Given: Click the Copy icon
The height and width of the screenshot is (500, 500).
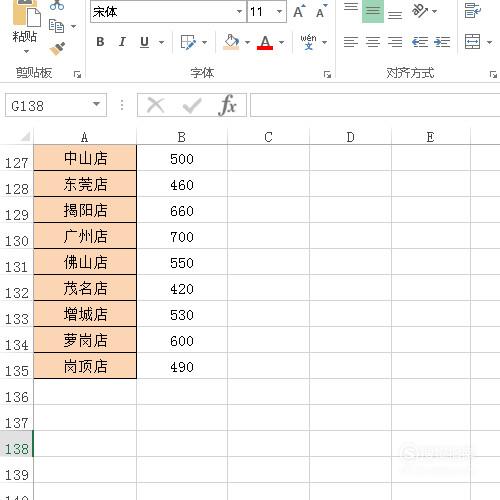Looking at the screenshot, I should (56, 26).
